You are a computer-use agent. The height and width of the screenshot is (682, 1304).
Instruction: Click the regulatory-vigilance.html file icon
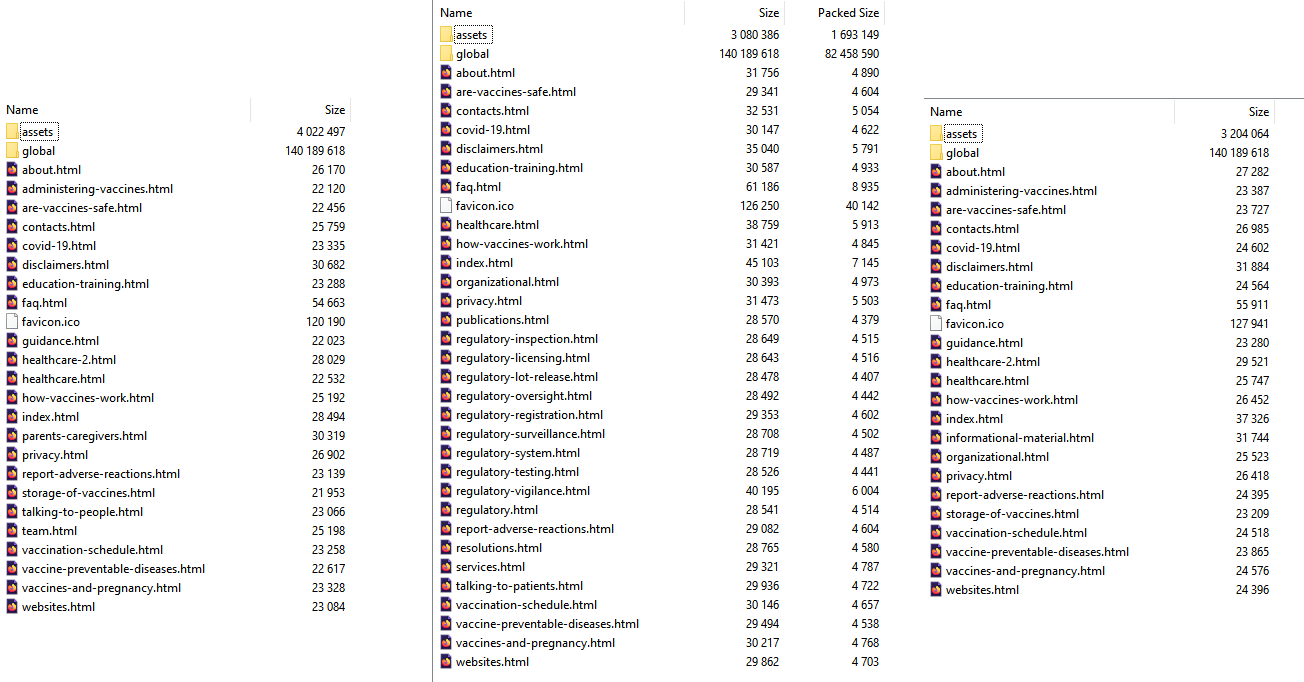(446, 491)
